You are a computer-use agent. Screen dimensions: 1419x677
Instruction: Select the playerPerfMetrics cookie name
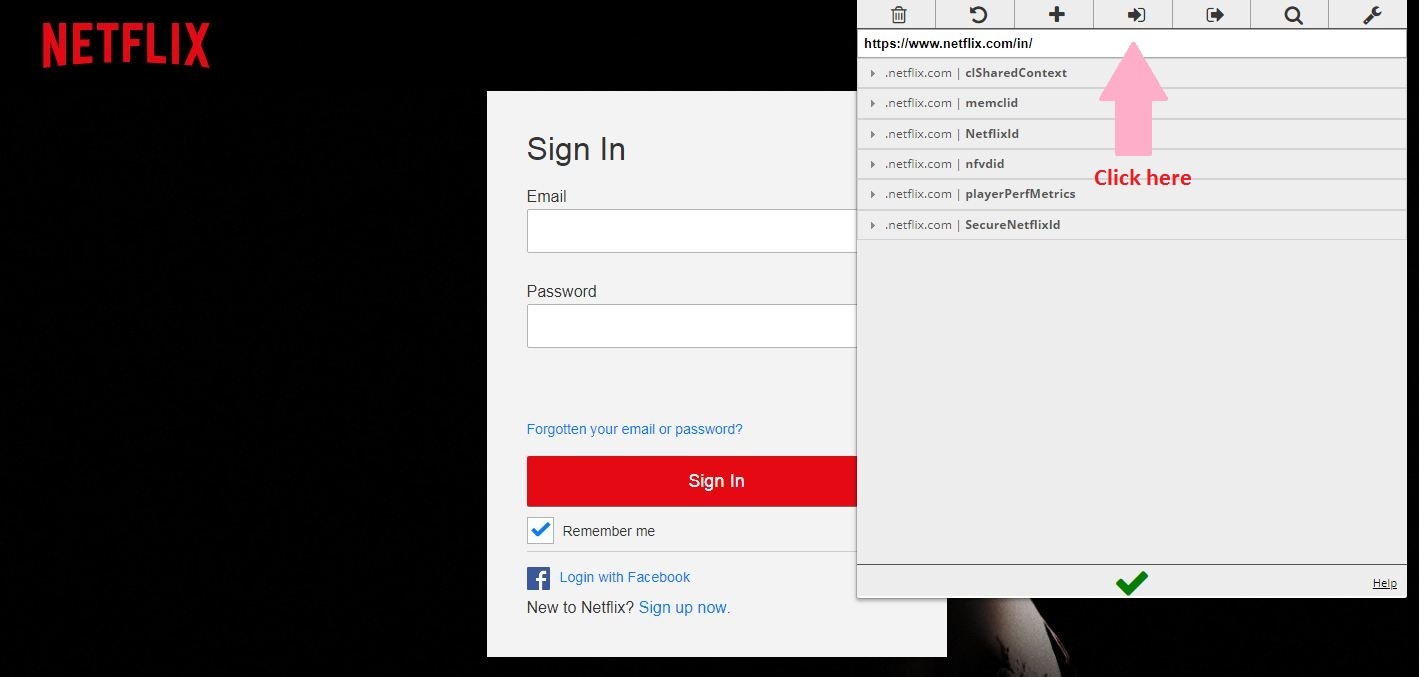[1020, 194]
